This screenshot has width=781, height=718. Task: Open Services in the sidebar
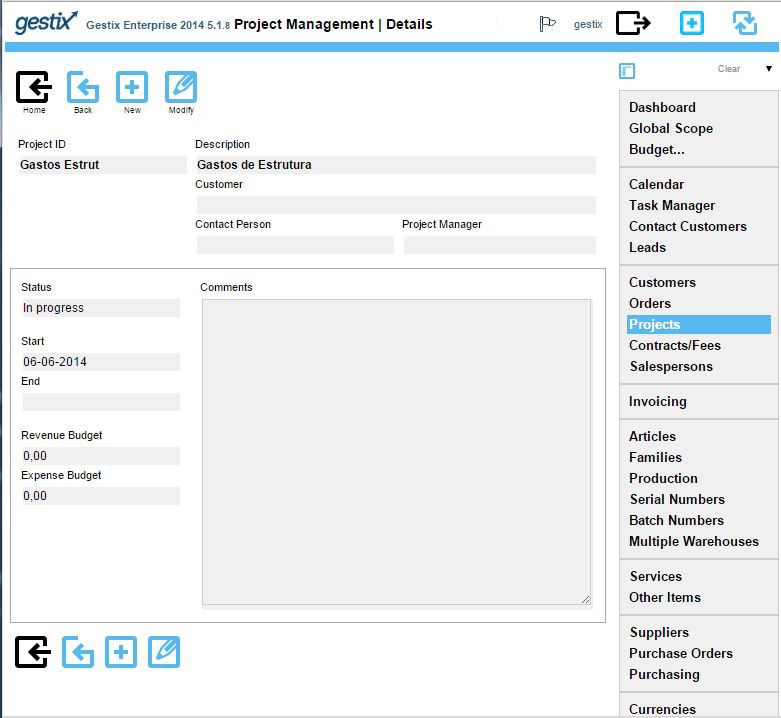655,576
